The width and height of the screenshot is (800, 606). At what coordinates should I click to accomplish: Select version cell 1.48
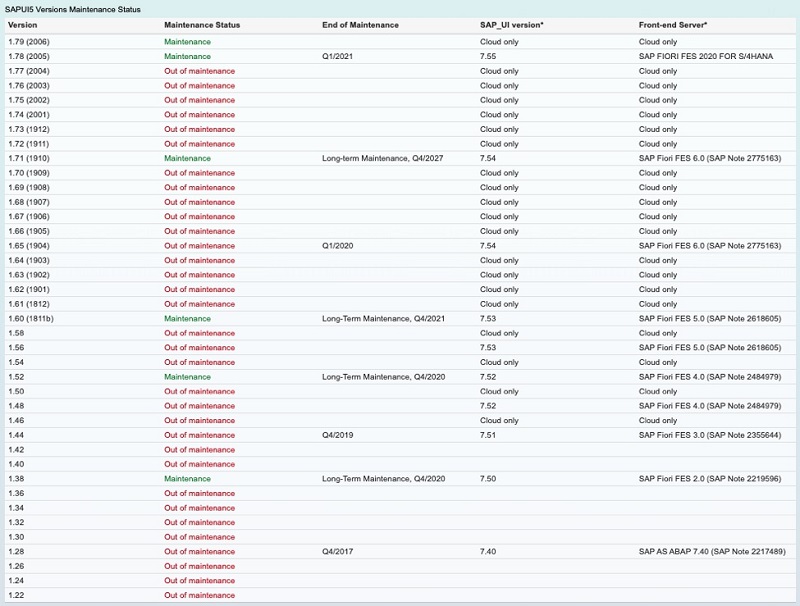[x=16, y=406]
